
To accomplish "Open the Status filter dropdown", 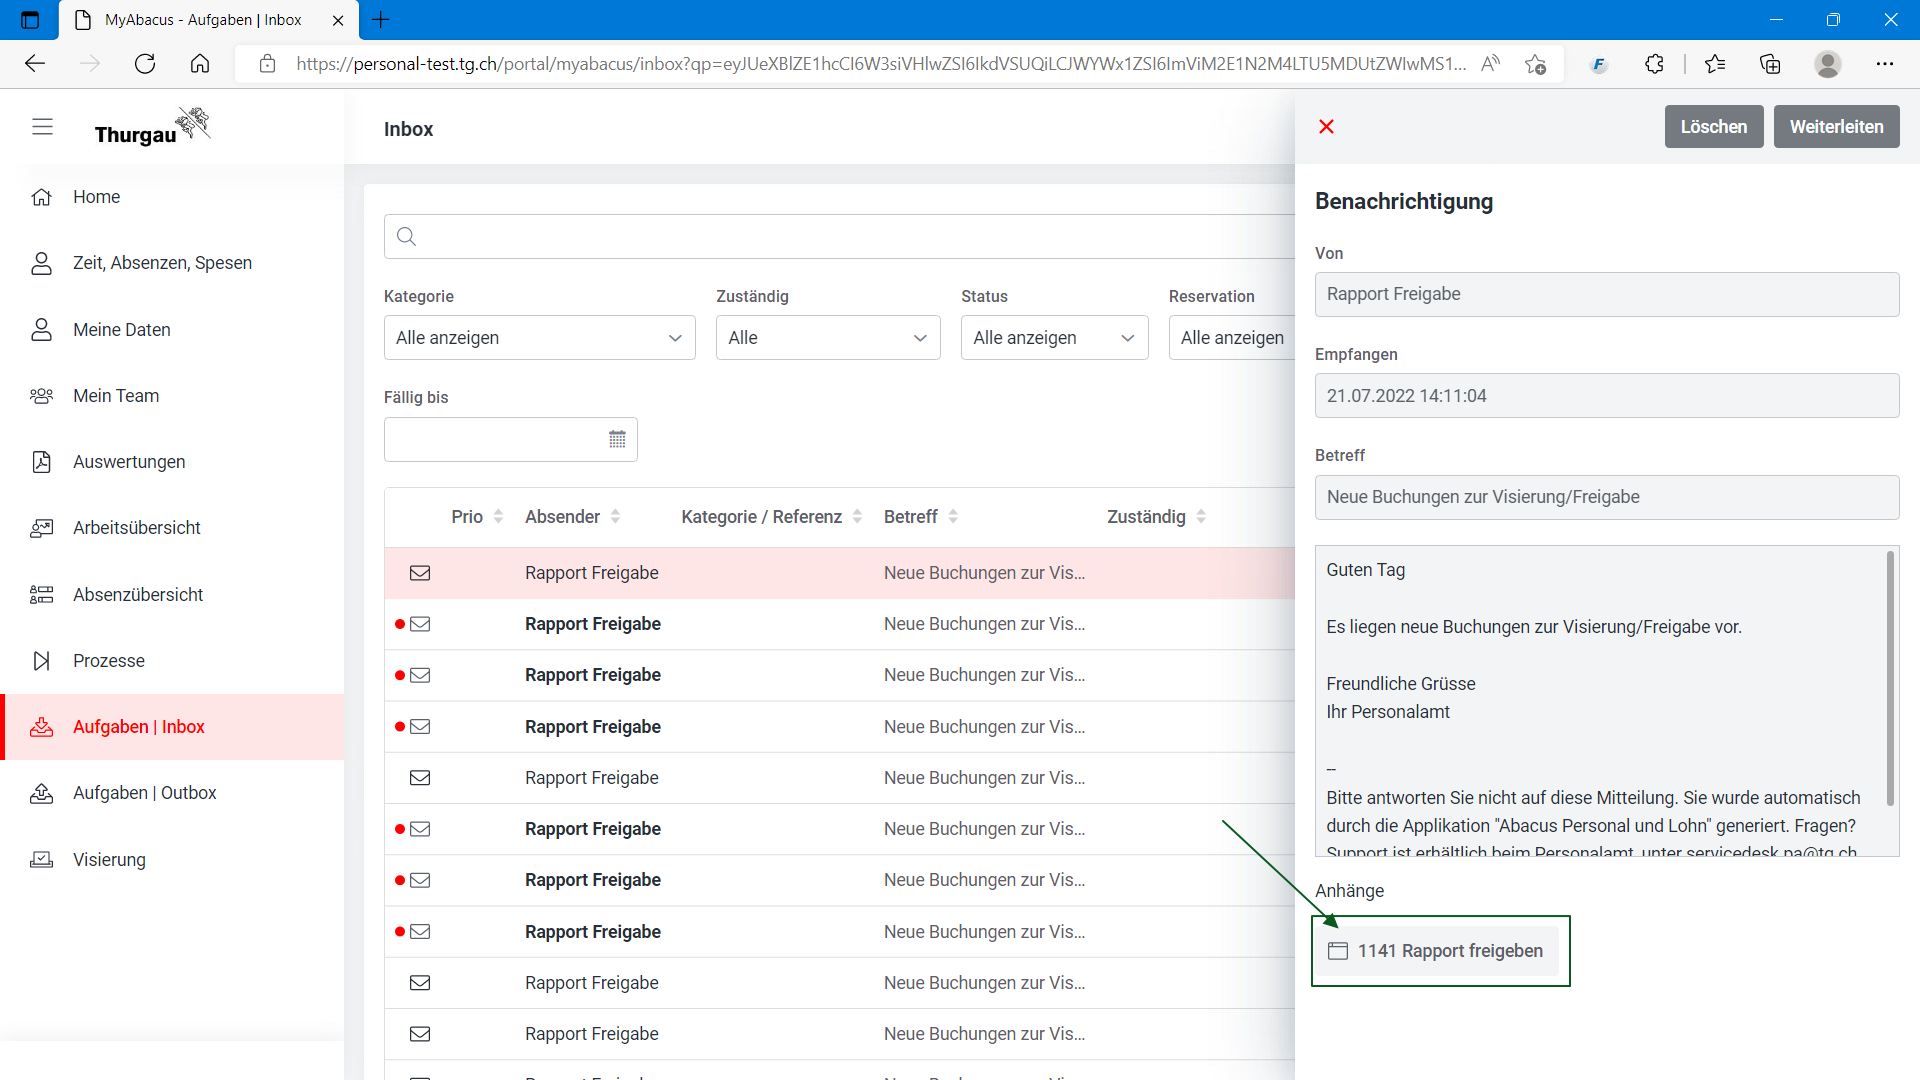I will (1053, 338).
